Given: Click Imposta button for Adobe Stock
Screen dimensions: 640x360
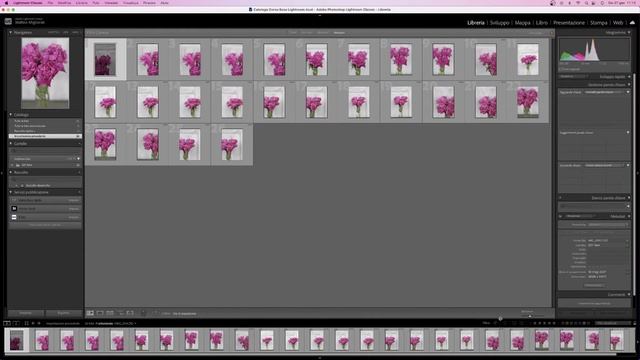Looking at the screenshot, I should click(74, 209).
